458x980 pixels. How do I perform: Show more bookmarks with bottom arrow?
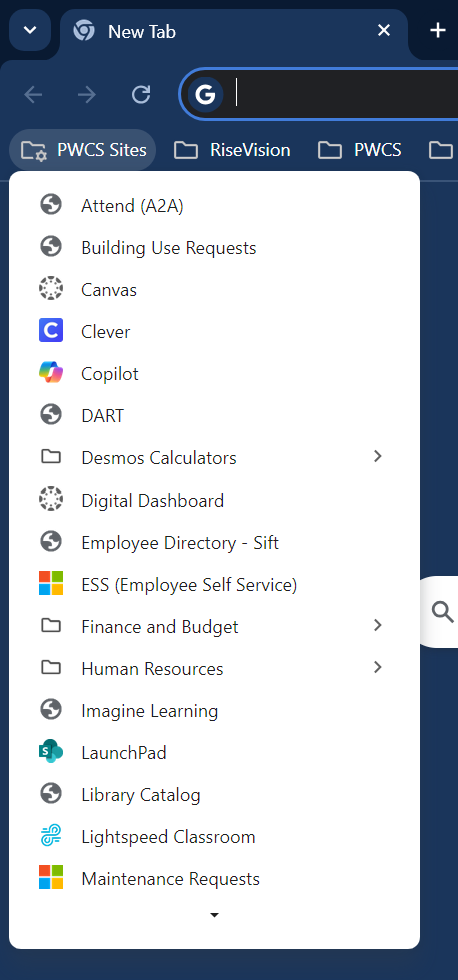point(214,915)
